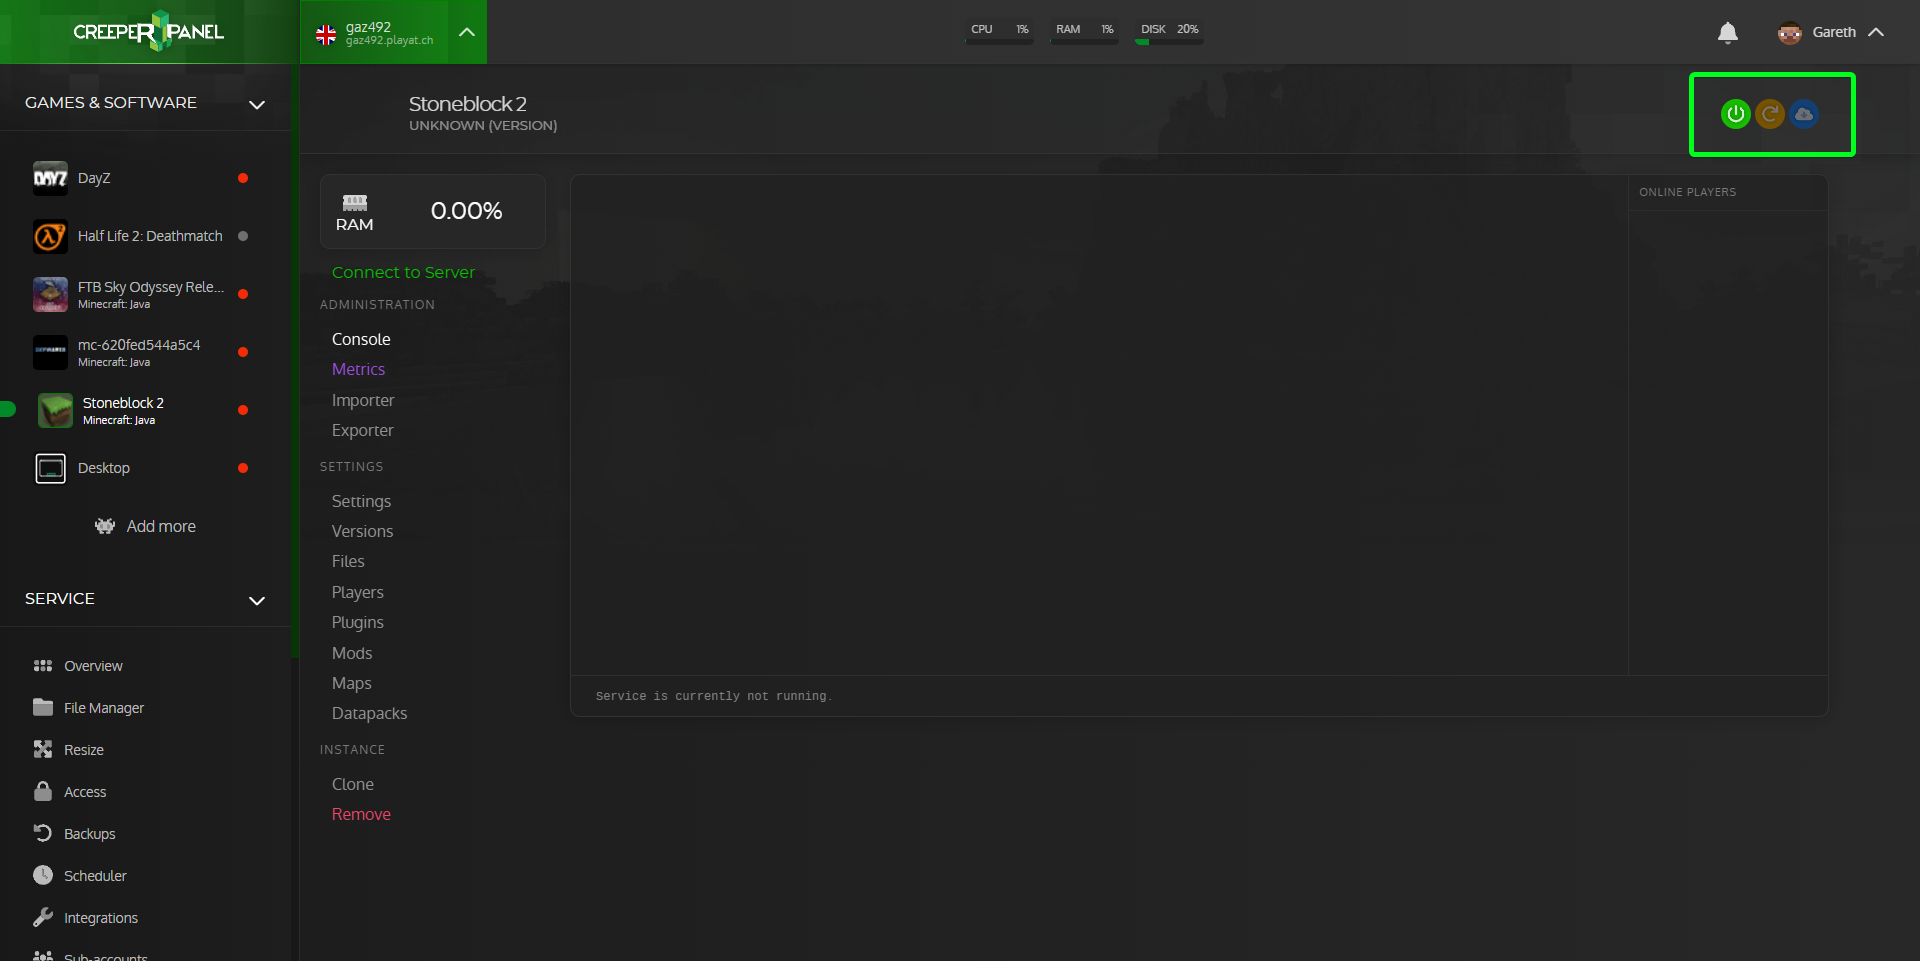The width and height of the screenshot is (1920, 961).
Task: Click the Overview grid icon
Action: point(43,666)
